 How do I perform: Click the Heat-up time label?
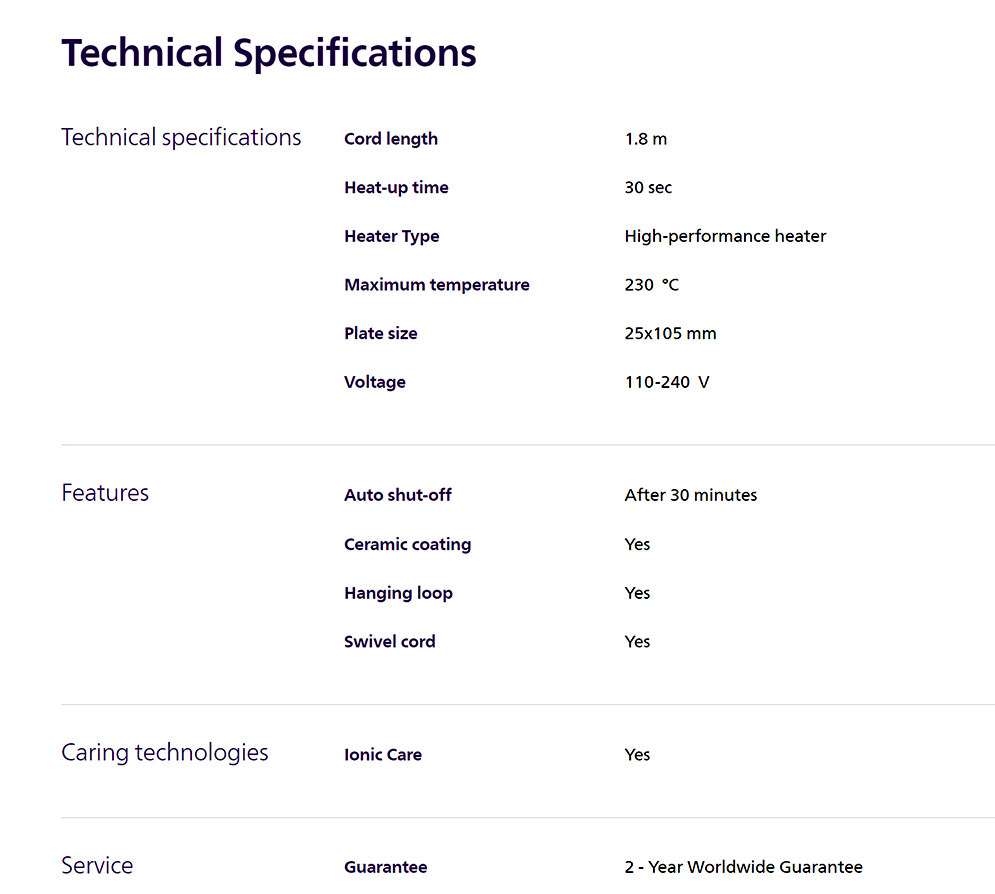tap(396, 187)
